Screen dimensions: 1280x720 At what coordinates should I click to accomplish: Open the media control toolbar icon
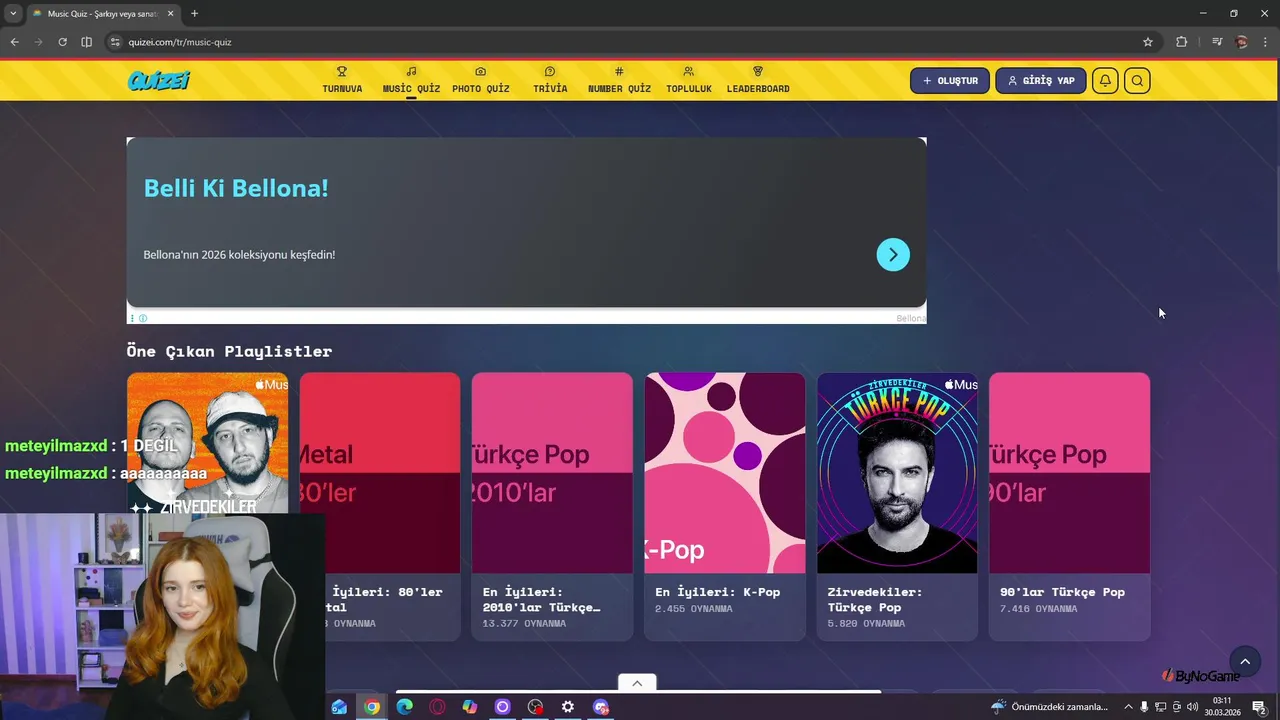1217,42
